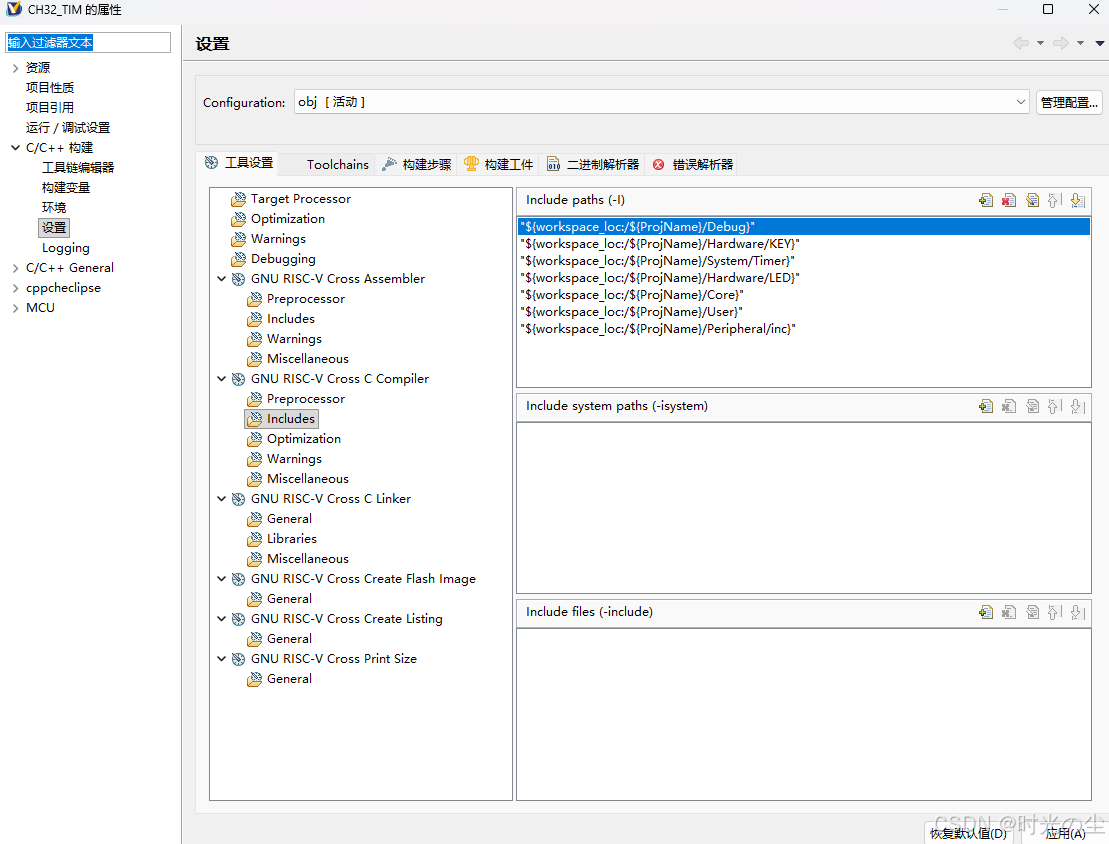Collapse GNU RISC-V Cross Print Size node
Screen dimensions: 1109x844
tap(221, 659)
